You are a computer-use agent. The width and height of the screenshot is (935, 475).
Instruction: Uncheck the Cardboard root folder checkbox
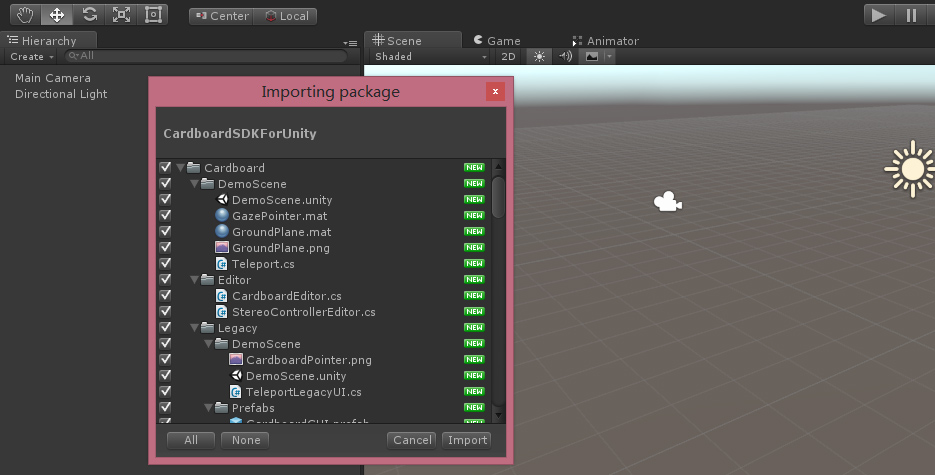coord(165,167)
